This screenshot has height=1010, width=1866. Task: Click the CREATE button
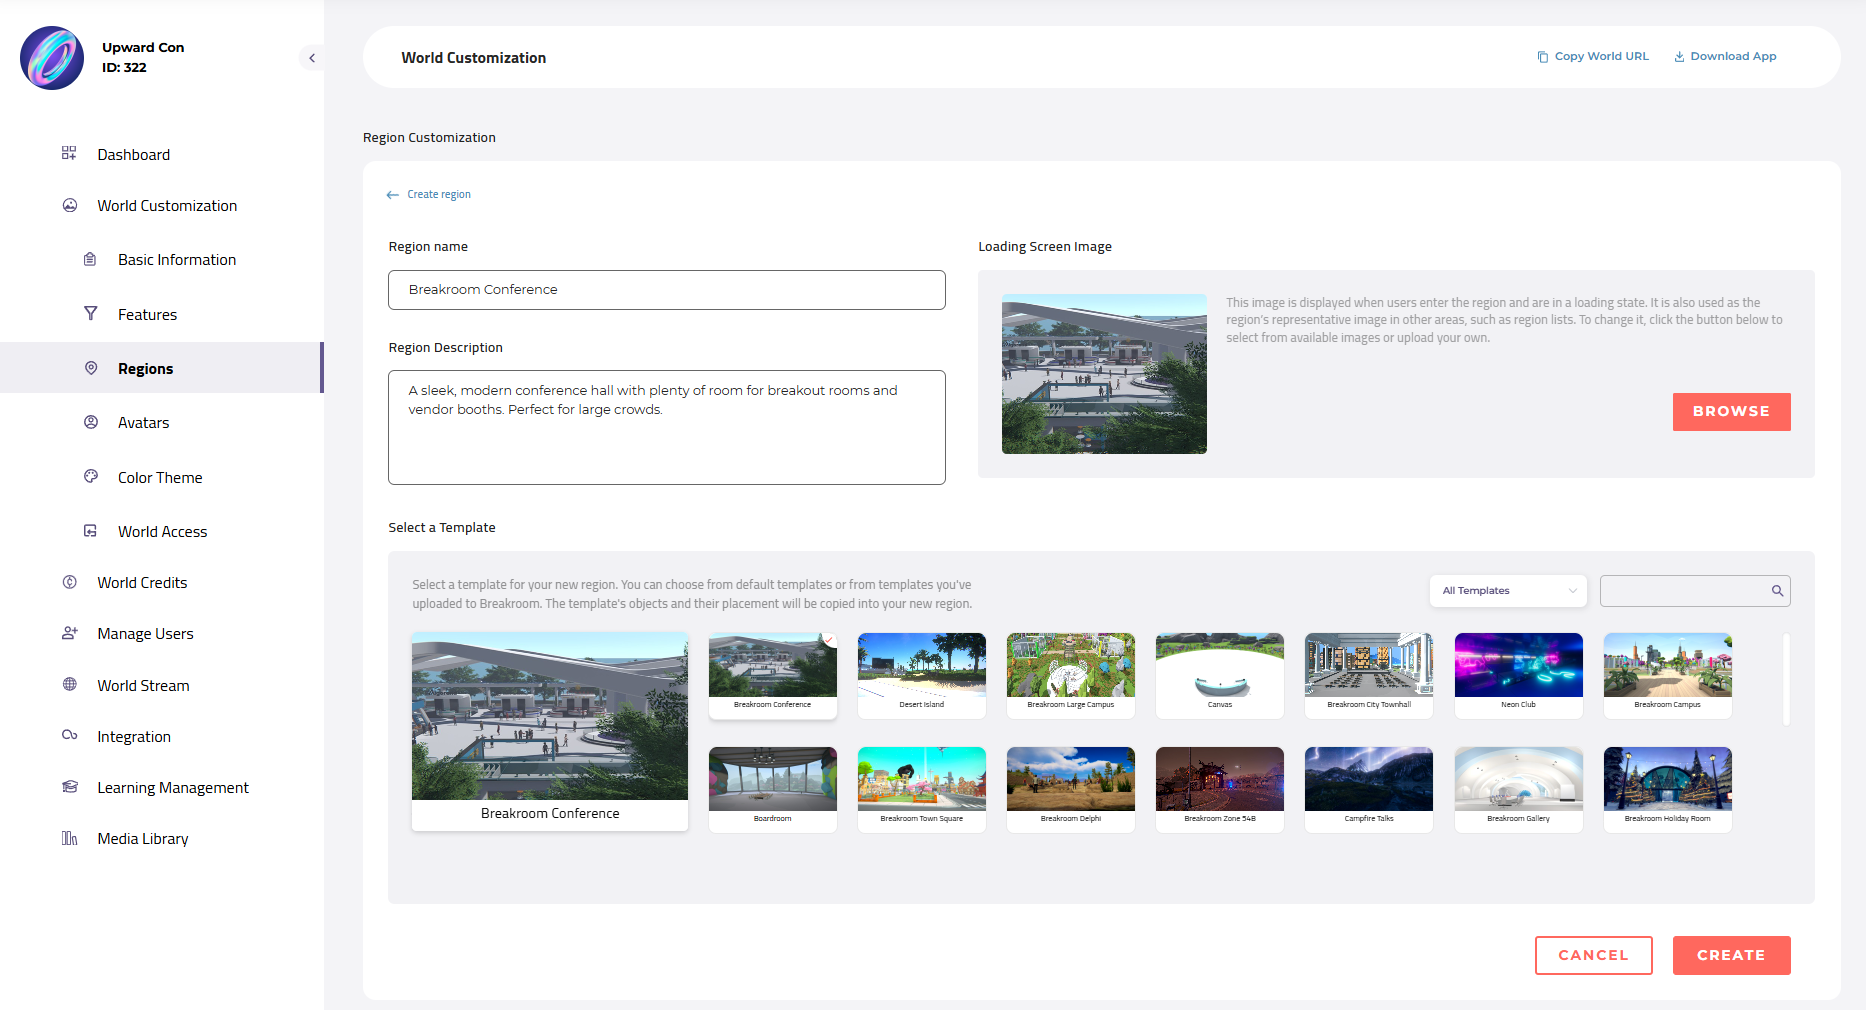click(1731, 955)
